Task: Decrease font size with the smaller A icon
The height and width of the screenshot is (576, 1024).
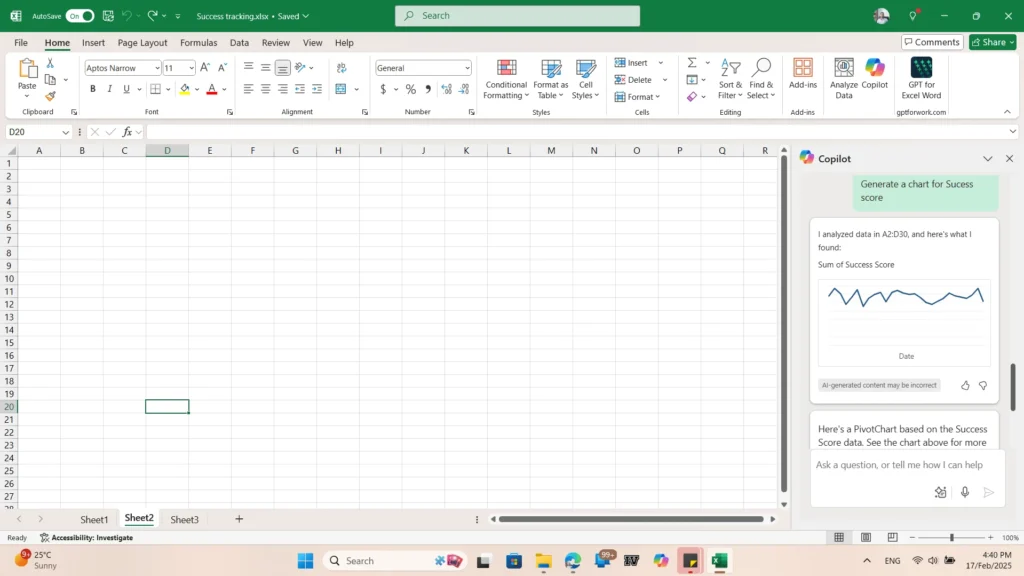Action: [x=222, y=67]
